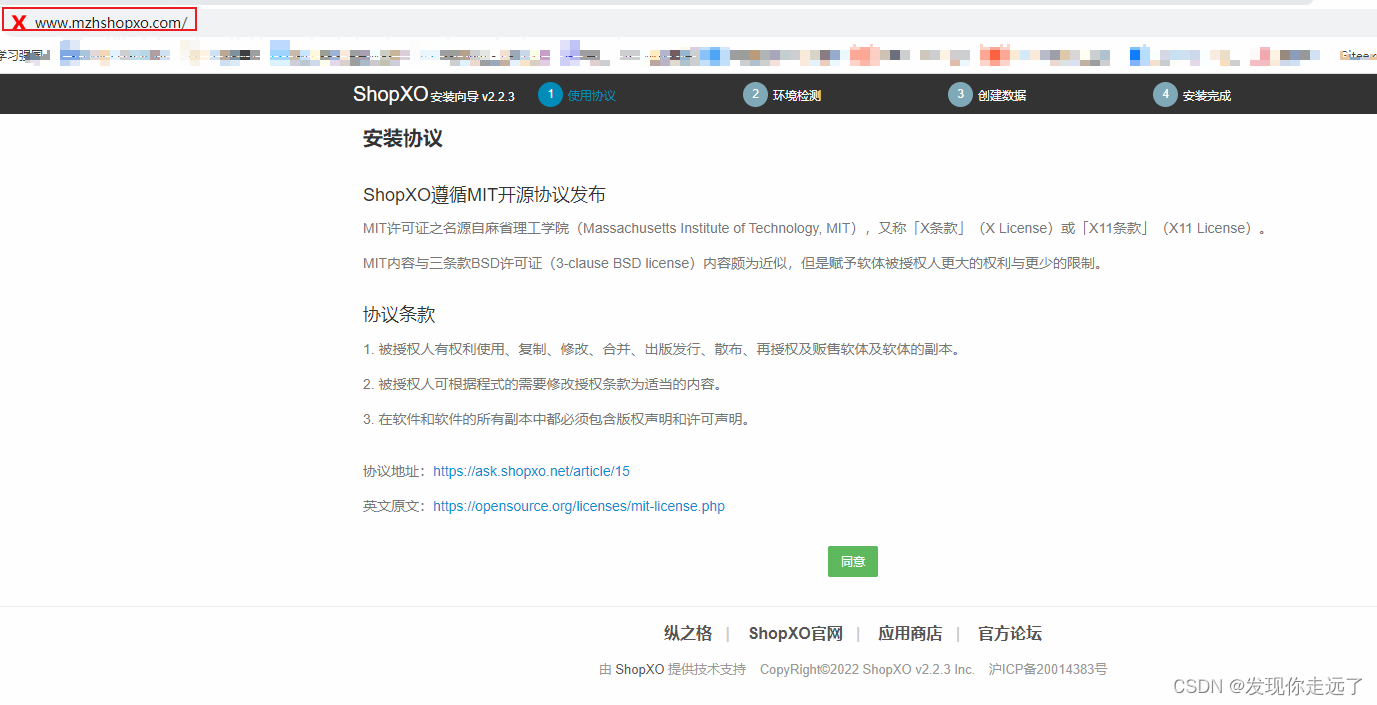
Task: Click ShopXO link in 提供技术支持 footer text
Action: click(640, 669)
